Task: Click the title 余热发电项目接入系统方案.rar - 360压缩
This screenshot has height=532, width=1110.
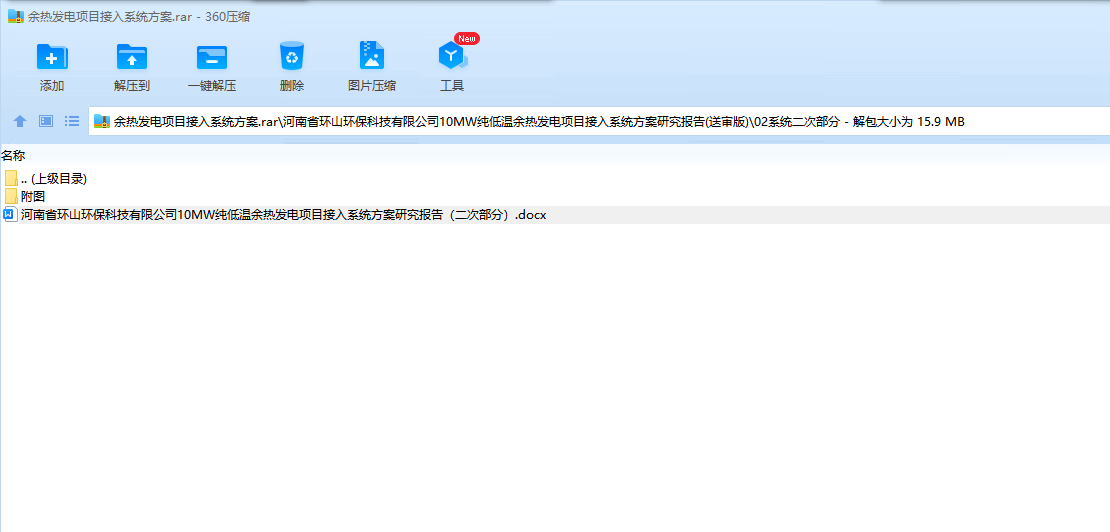Action: click(139, 17)
